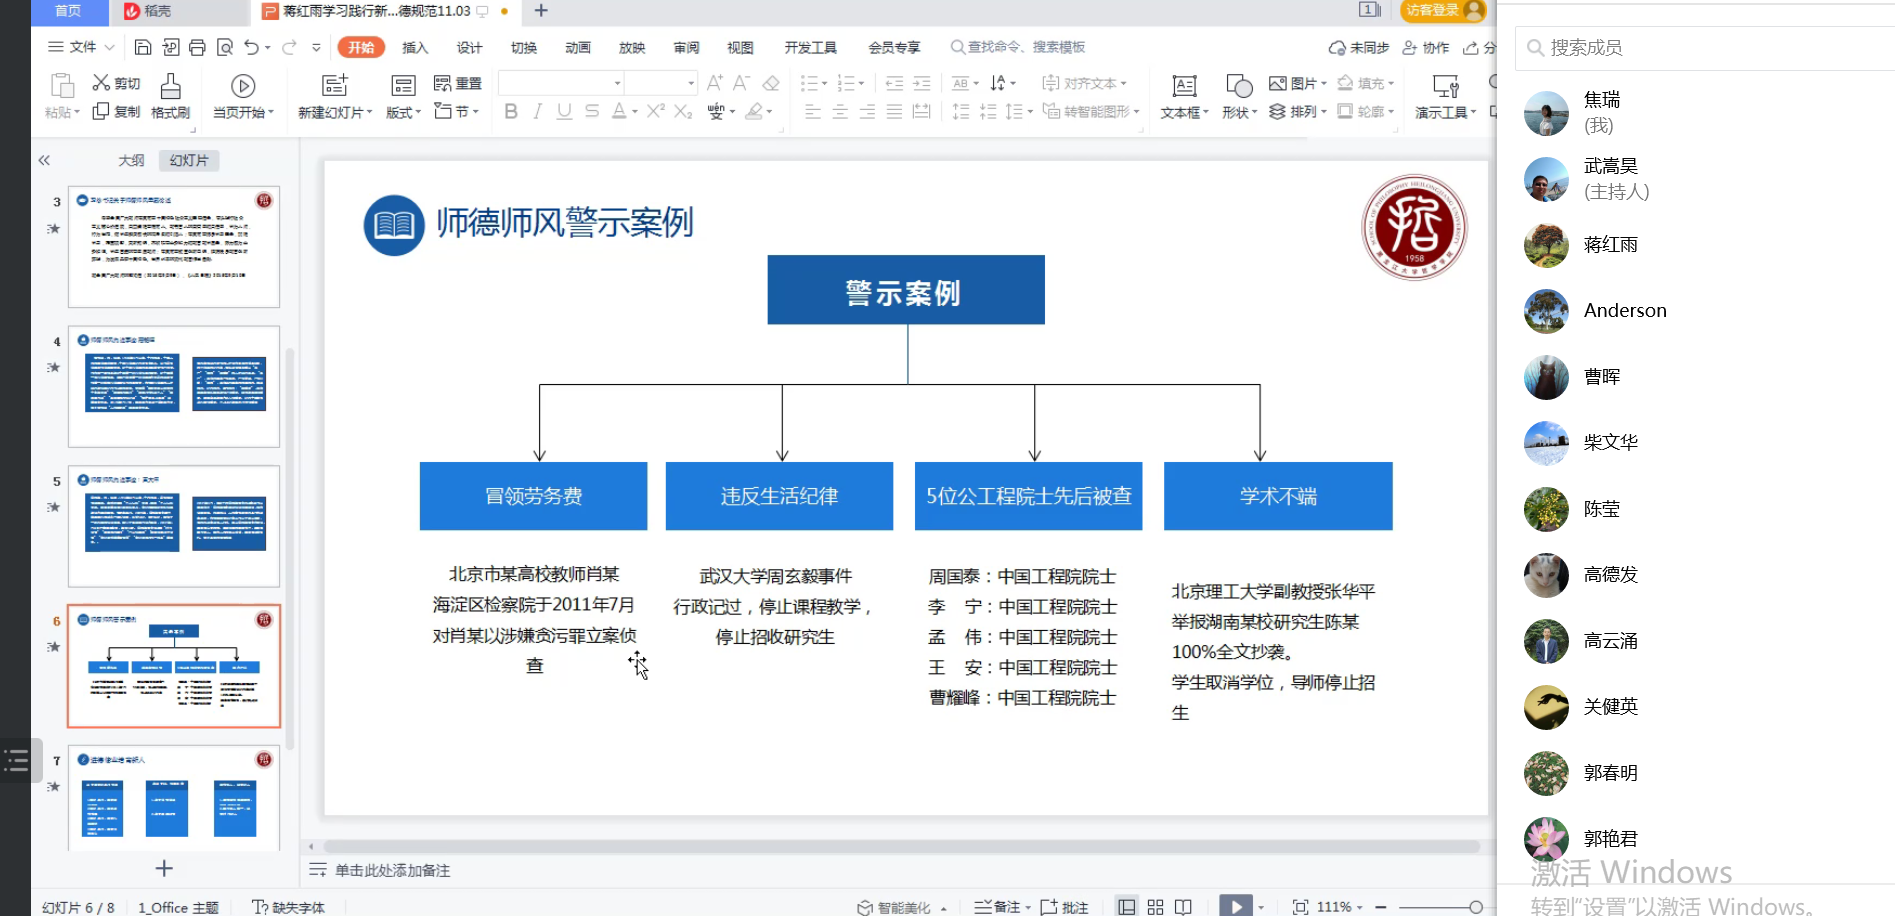Open the Insert (插入) ribbon tab
The image size is (1895, 916).
click(x=415, y=47)
